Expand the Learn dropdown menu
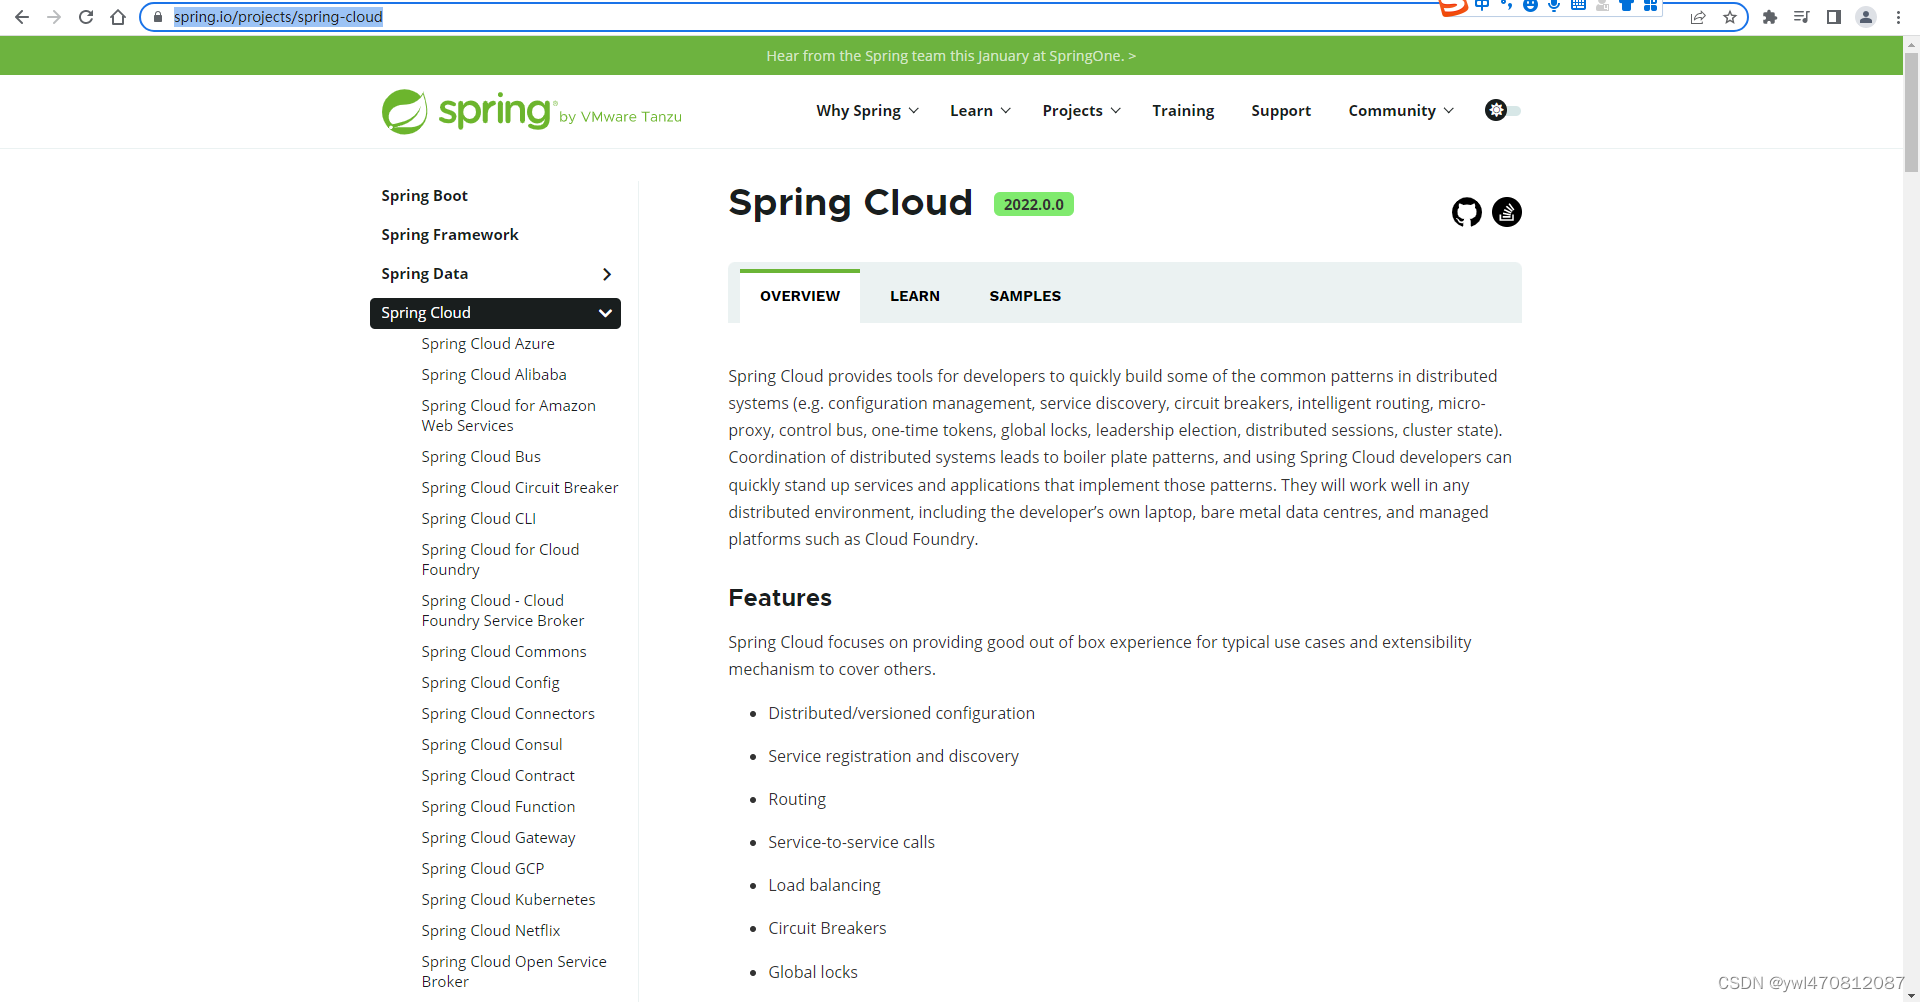The width and height of the screenshot is (1920, 1002). pos(980,110)
